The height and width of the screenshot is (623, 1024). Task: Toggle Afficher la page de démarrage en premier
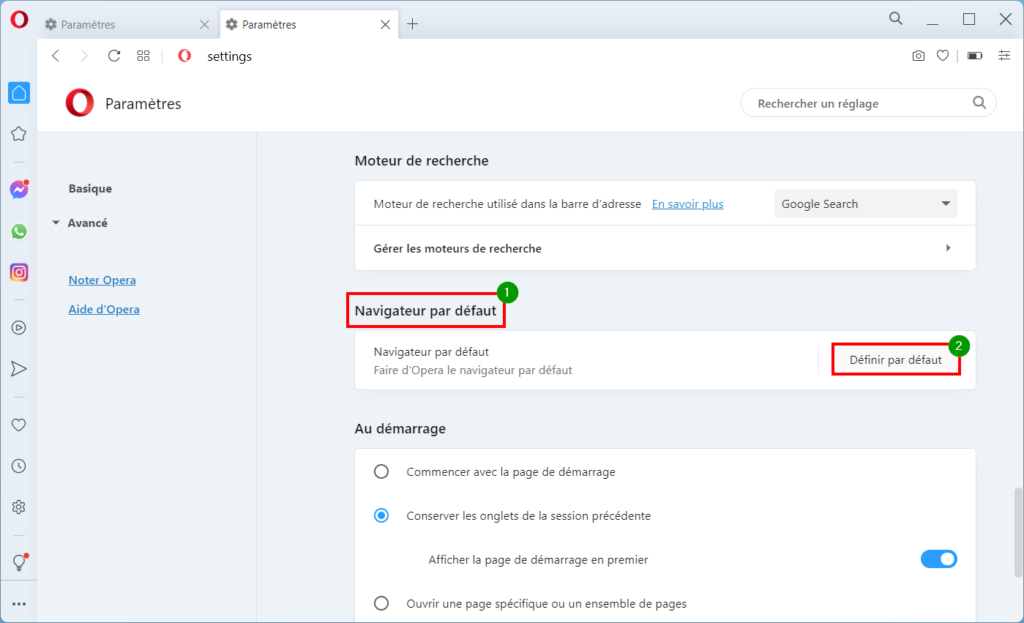(x=938, y=559)
